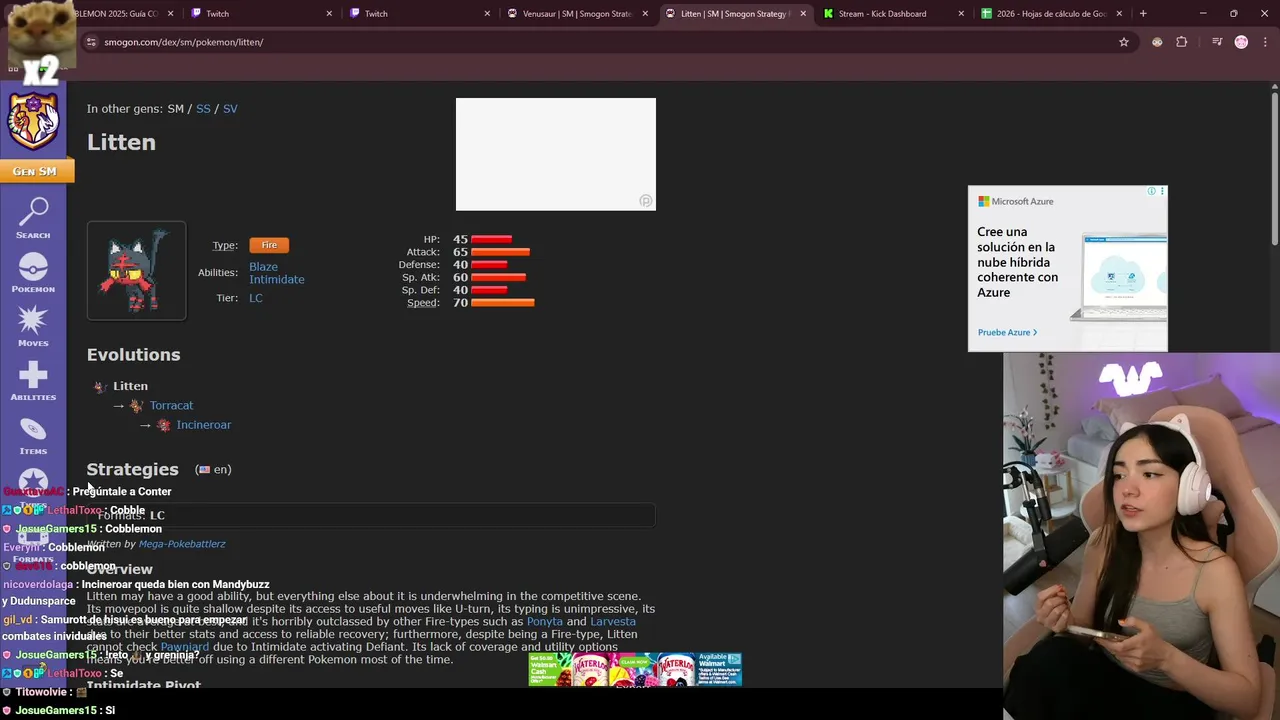Click the Litten pixel sprite image
1280x720 pixels.
coord(136,270)
